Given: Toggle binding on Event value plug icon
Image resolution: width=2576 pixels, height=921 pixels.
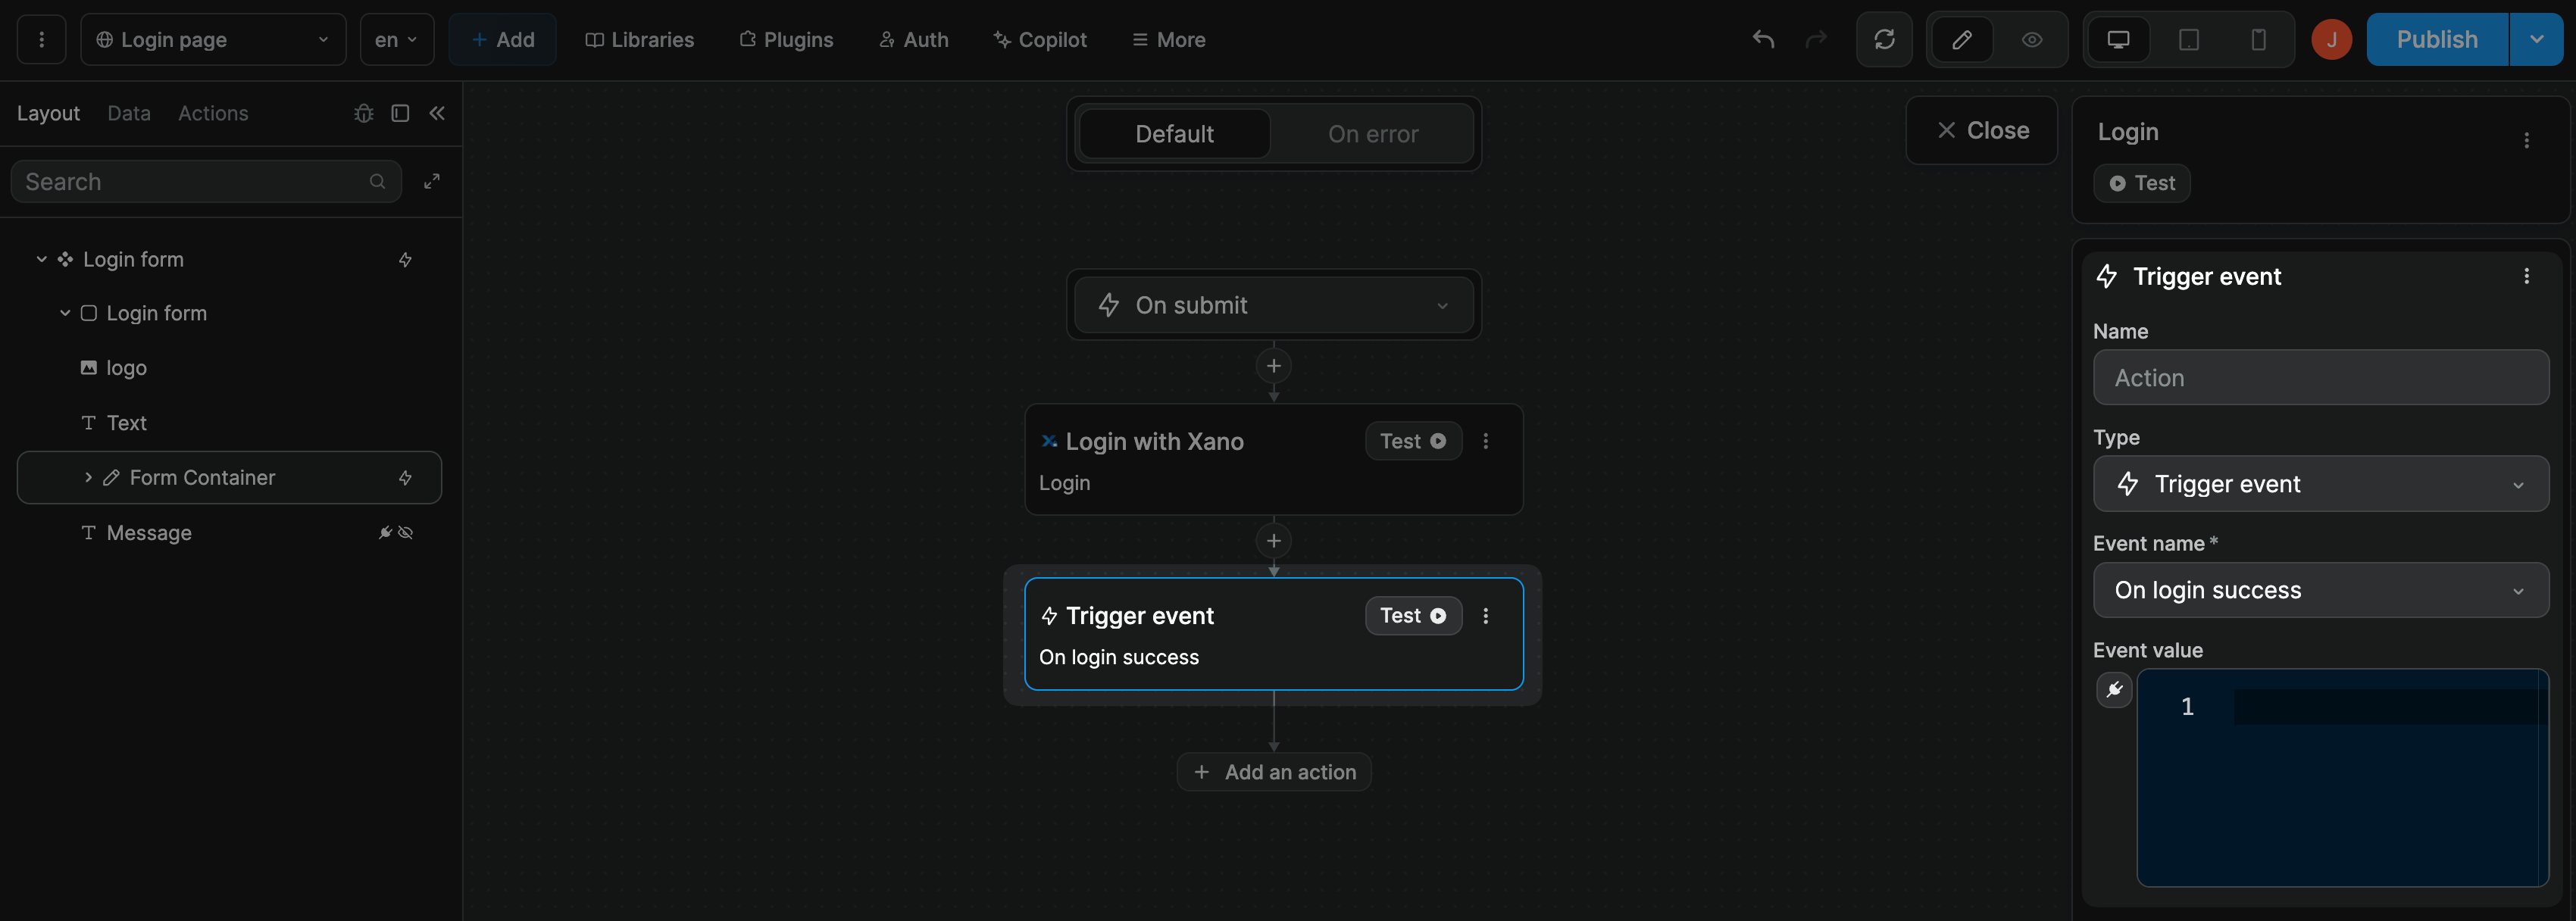Looking at the screenshot, I should point(2114,690).
